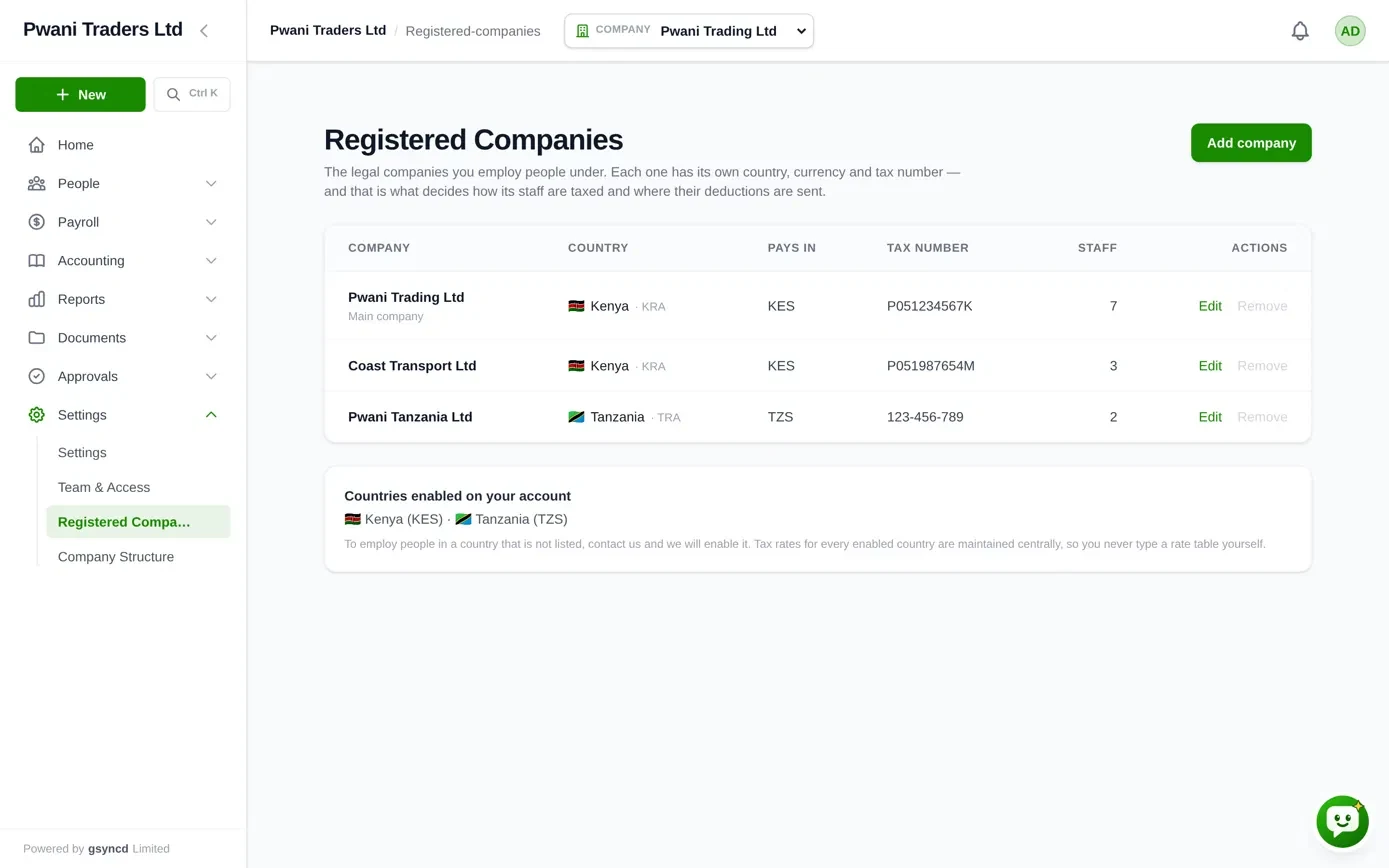Click the Add company button
This screenshot has width=1389, height=868.
click(x=1251, y=143)
